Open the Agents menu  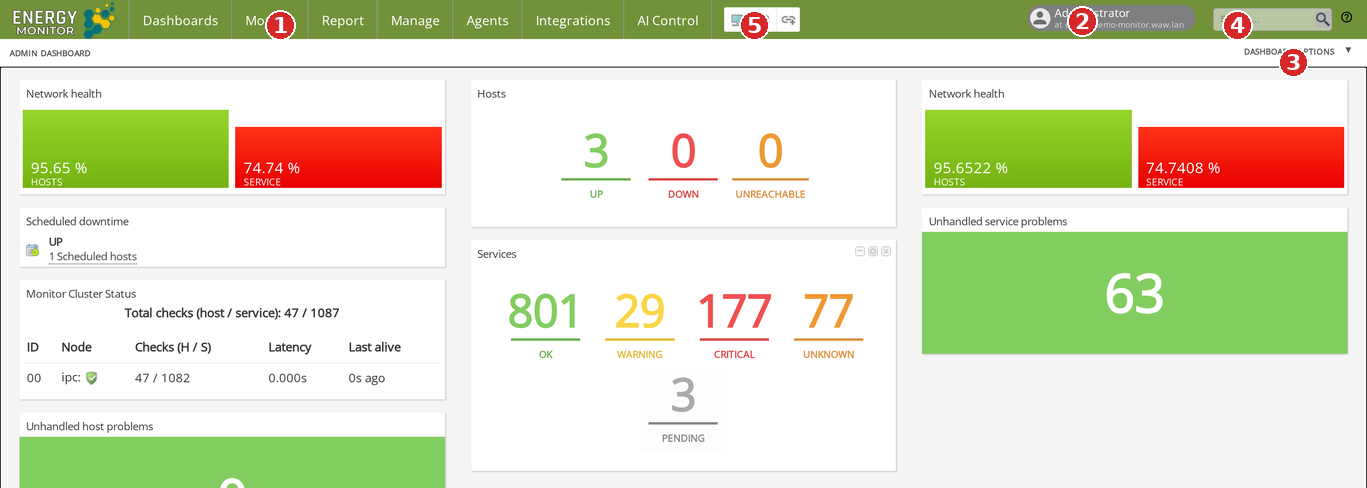pyautogui.click(x=487, y=20)
